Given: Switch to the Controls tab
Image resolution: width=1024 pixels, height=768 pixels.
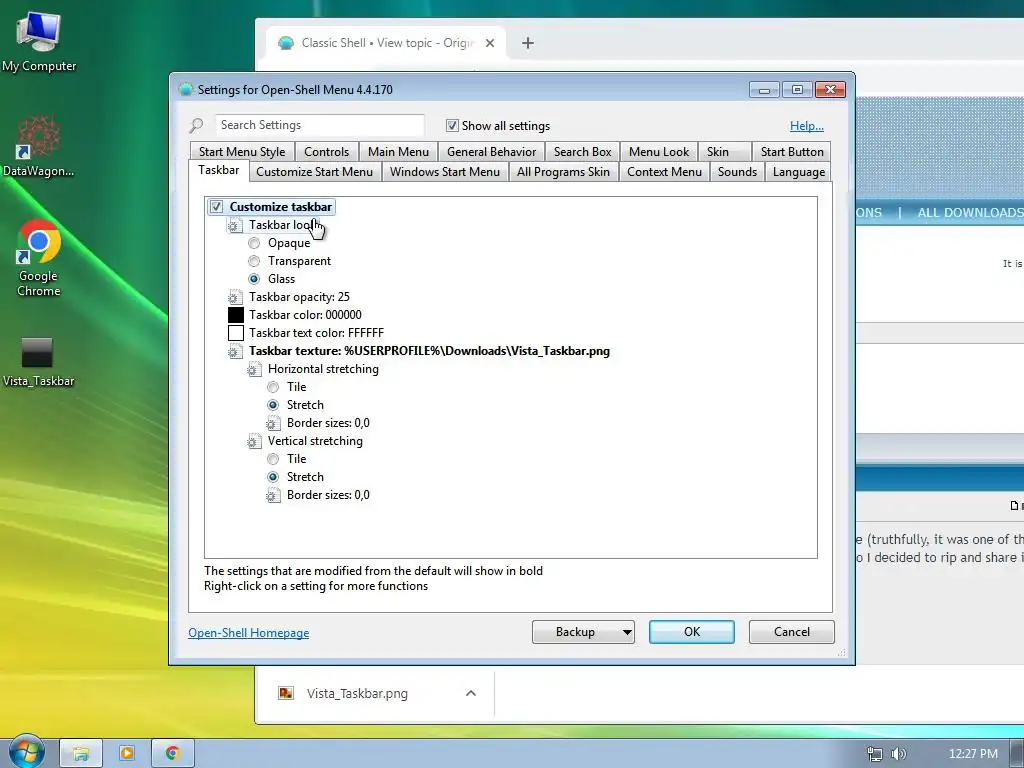Looking at the screenshot, I should [327, 152].
